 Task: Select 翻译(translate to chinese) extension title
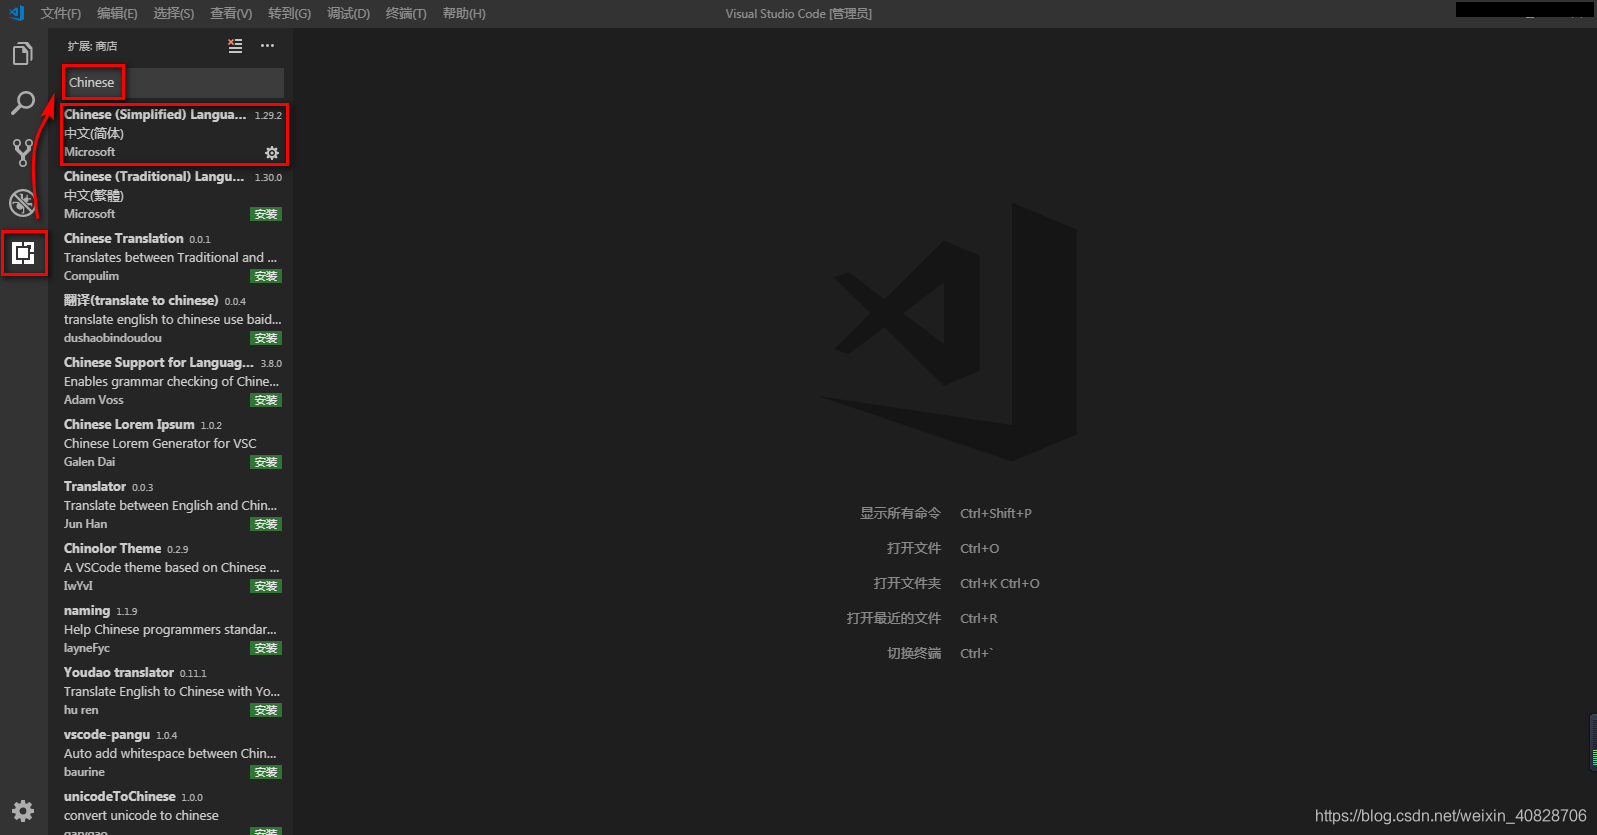coord(141,301)
